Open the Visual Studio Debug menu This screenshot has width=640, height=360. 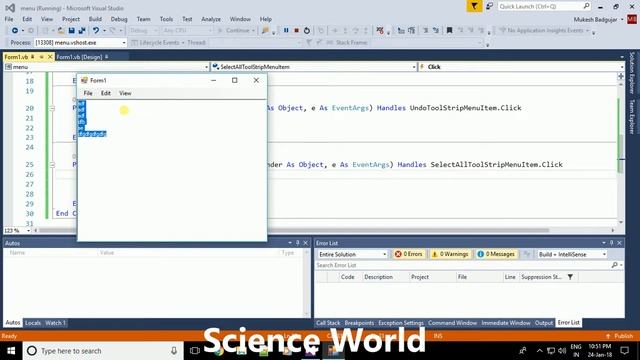119,19
